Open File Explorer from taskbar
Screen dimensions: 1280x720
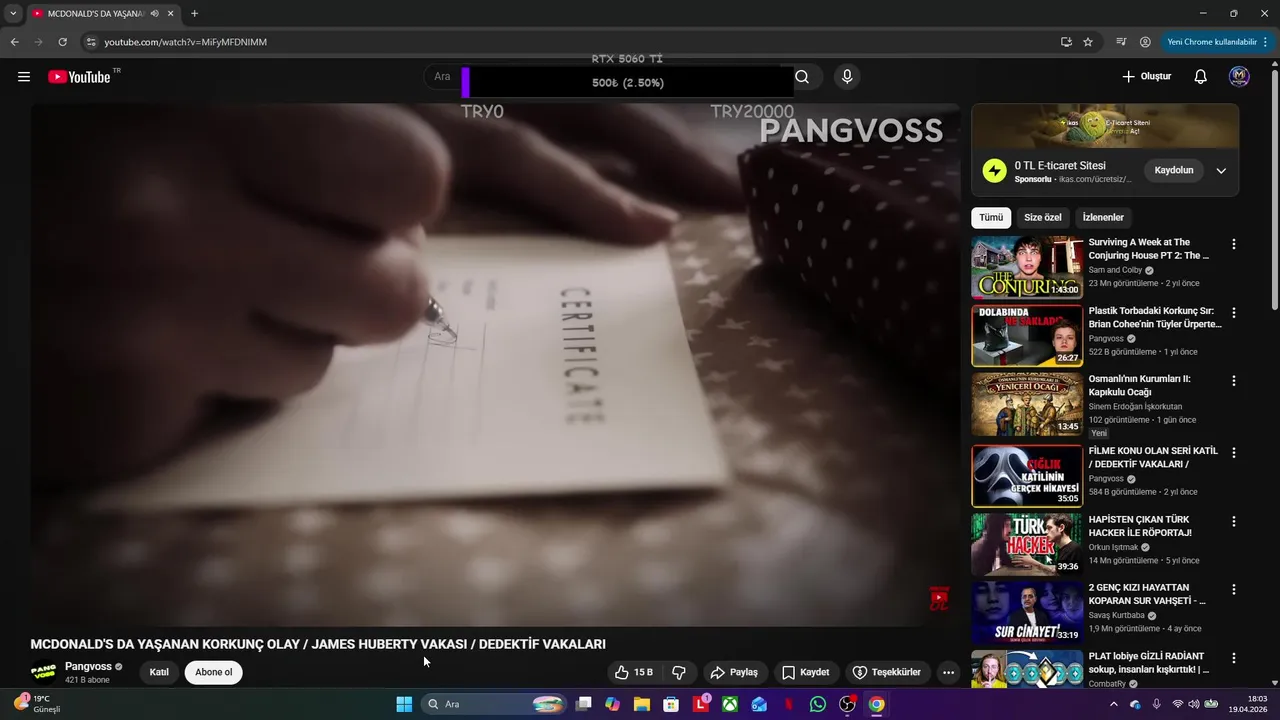pyautogui.click(x=642, y=704)
